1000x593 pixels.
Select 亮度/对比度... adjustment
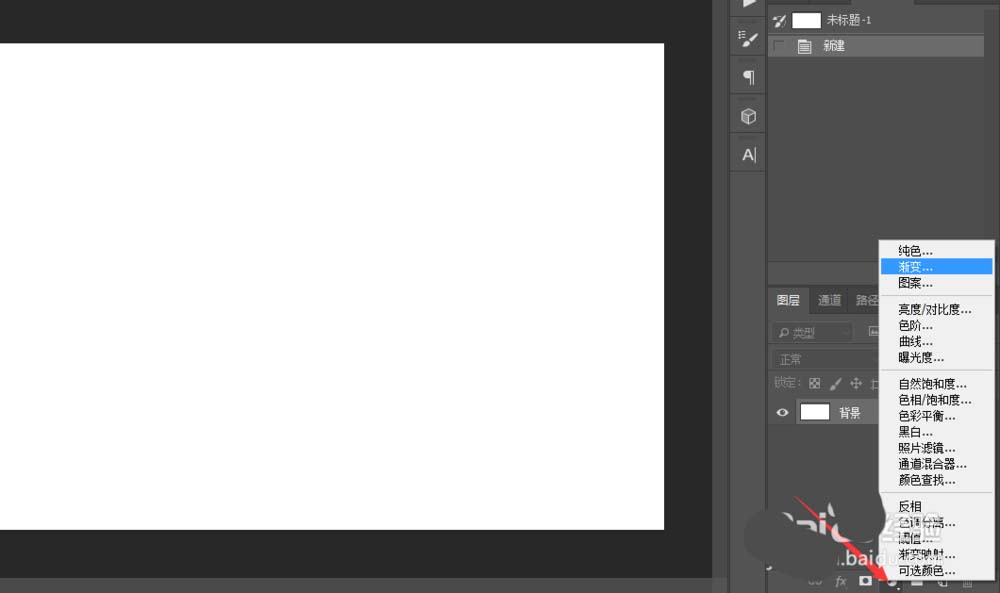click(x=936, y=309)
